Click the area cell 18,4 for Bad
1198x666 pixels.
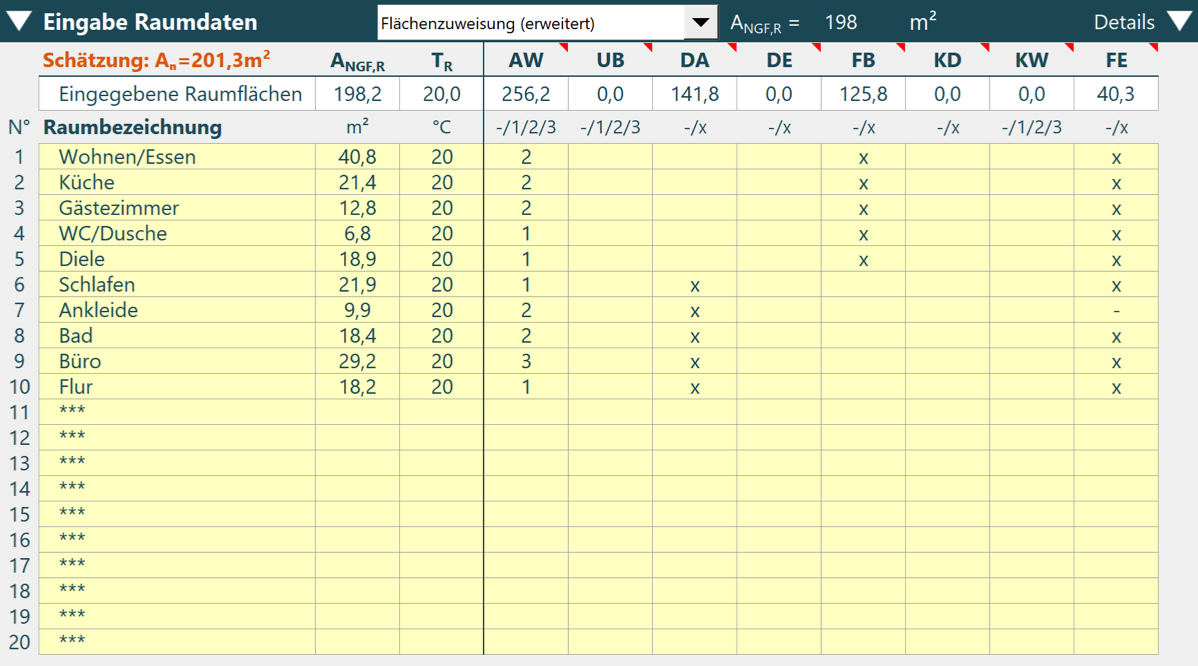click(x=358, y=336)
